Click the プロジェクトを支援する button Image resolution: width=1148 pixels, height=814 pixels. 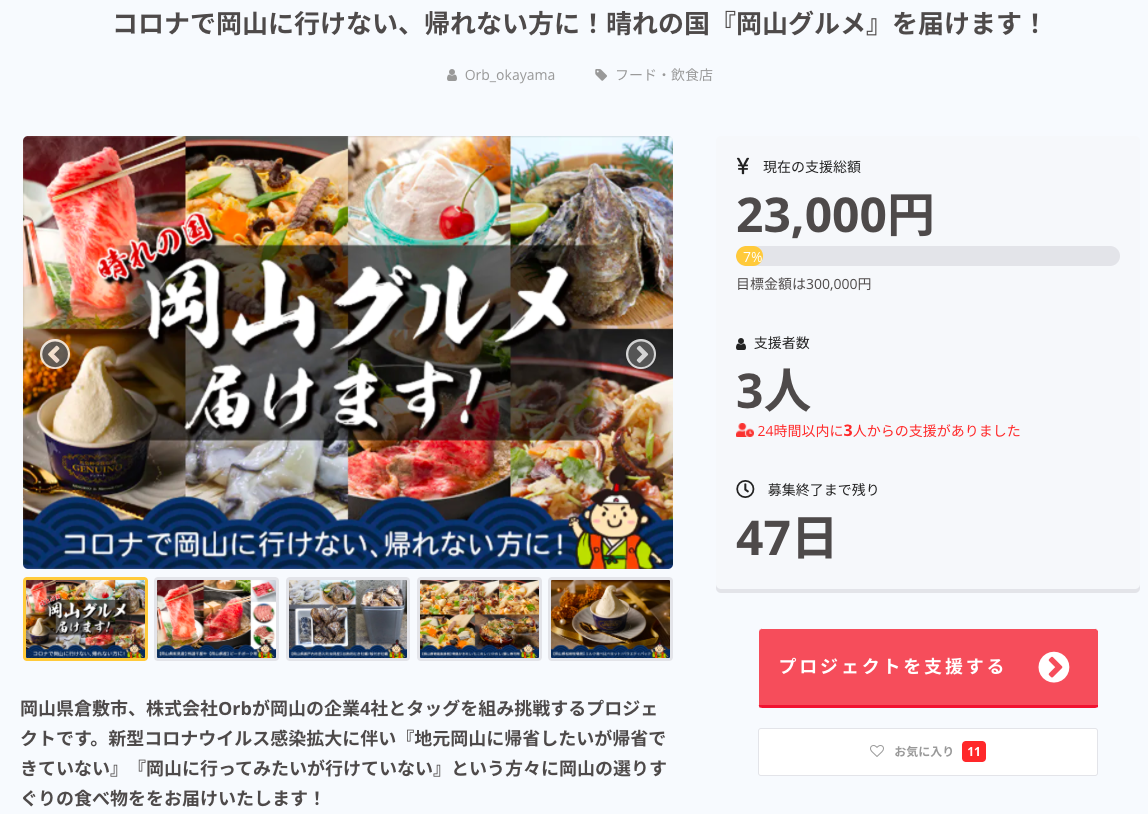tap(928, 668)
